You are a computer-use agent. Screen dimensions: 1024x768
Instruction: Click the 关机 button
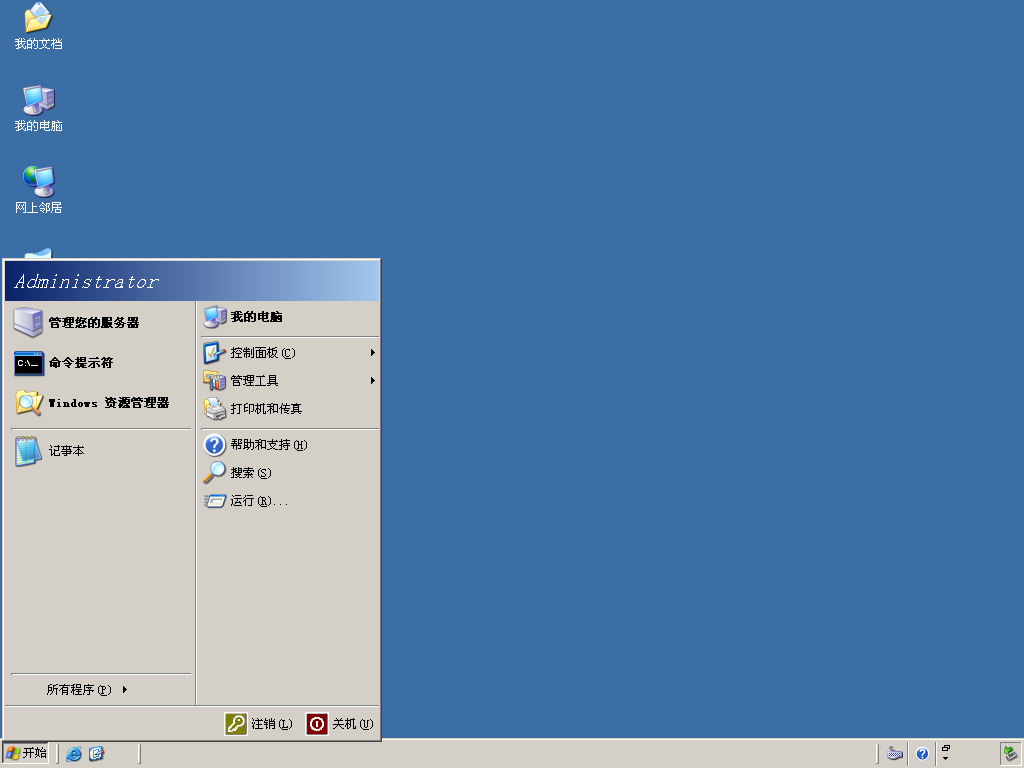pyautogui.click(x=340, y=724)
